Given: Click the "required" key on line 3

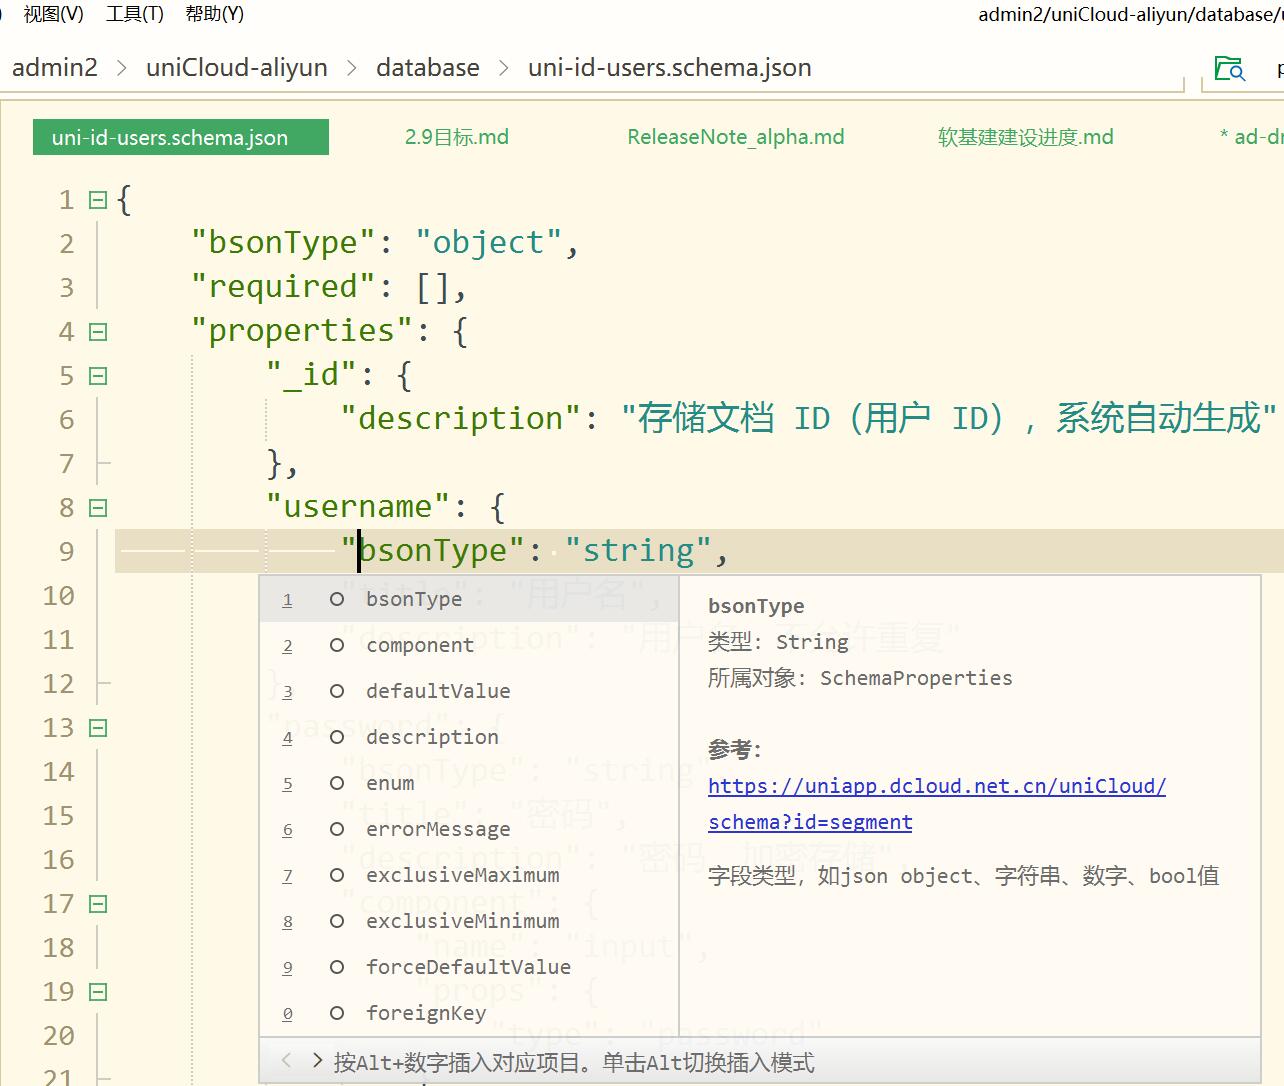Looking at the screenshot, I should click(283, 287).
